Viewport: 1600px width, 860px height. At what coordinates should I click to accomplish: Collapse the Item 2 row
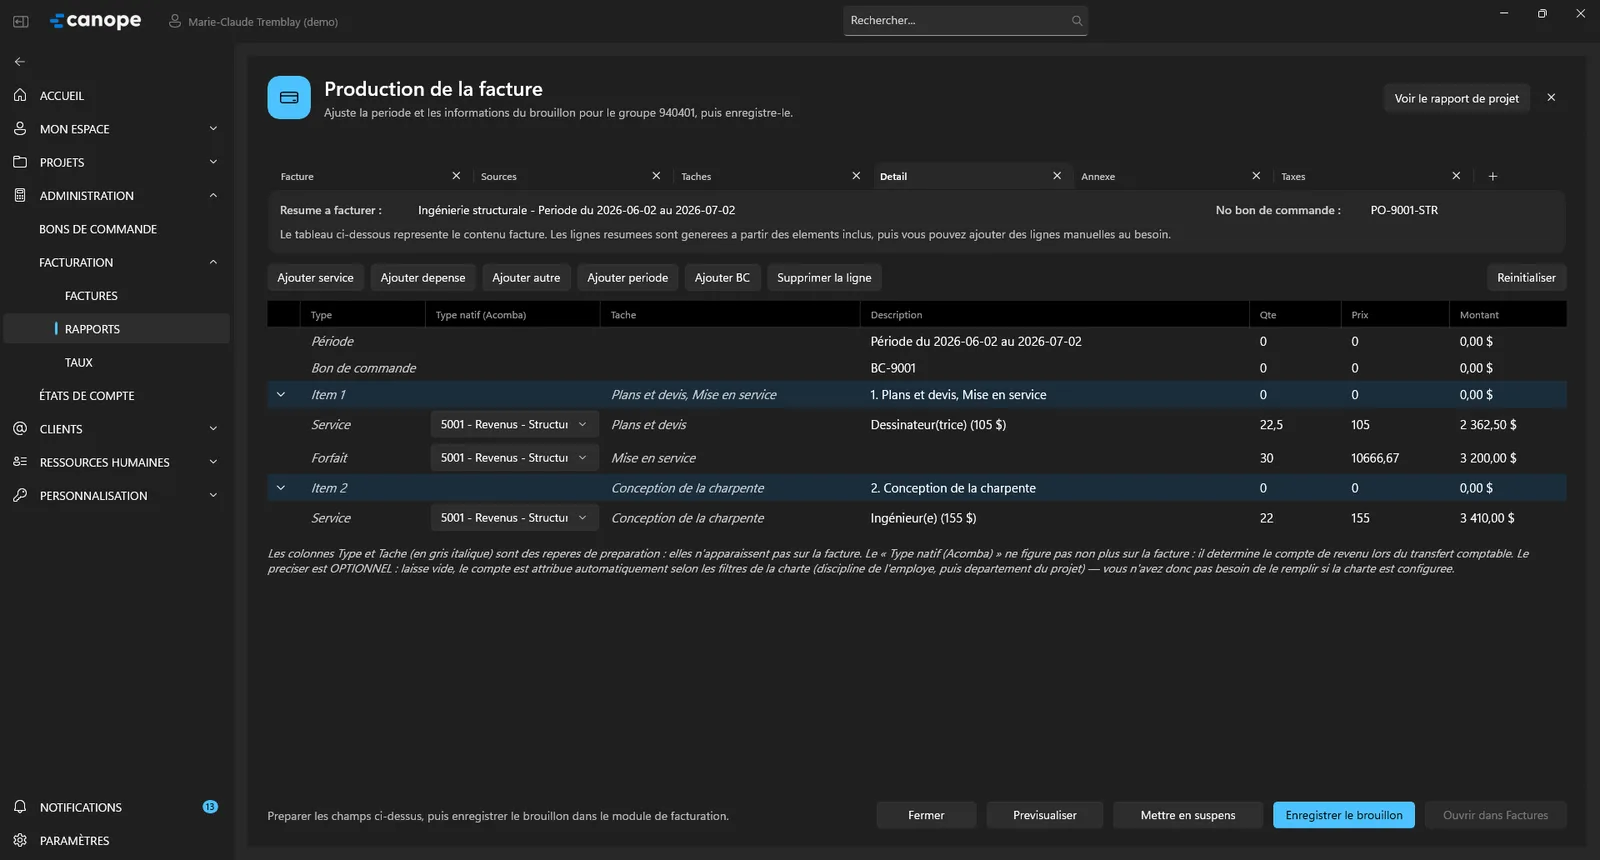[x=281, y=488]
